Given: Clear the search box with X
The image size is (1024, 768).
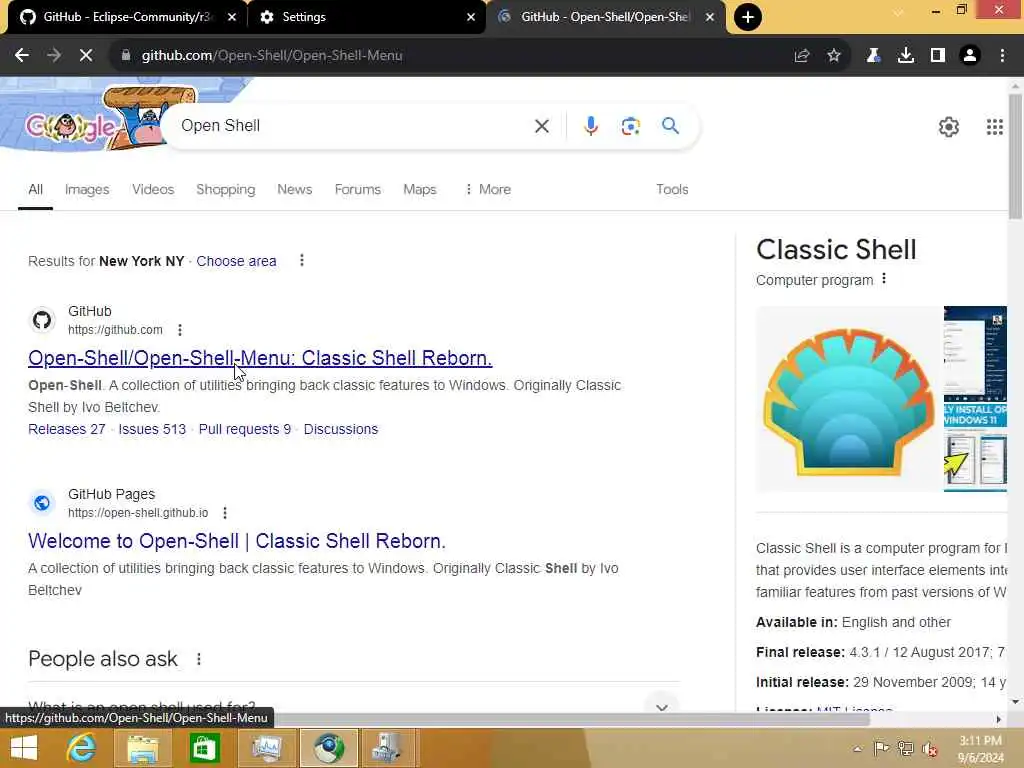Looking at the screenshot, I should 542,126.
